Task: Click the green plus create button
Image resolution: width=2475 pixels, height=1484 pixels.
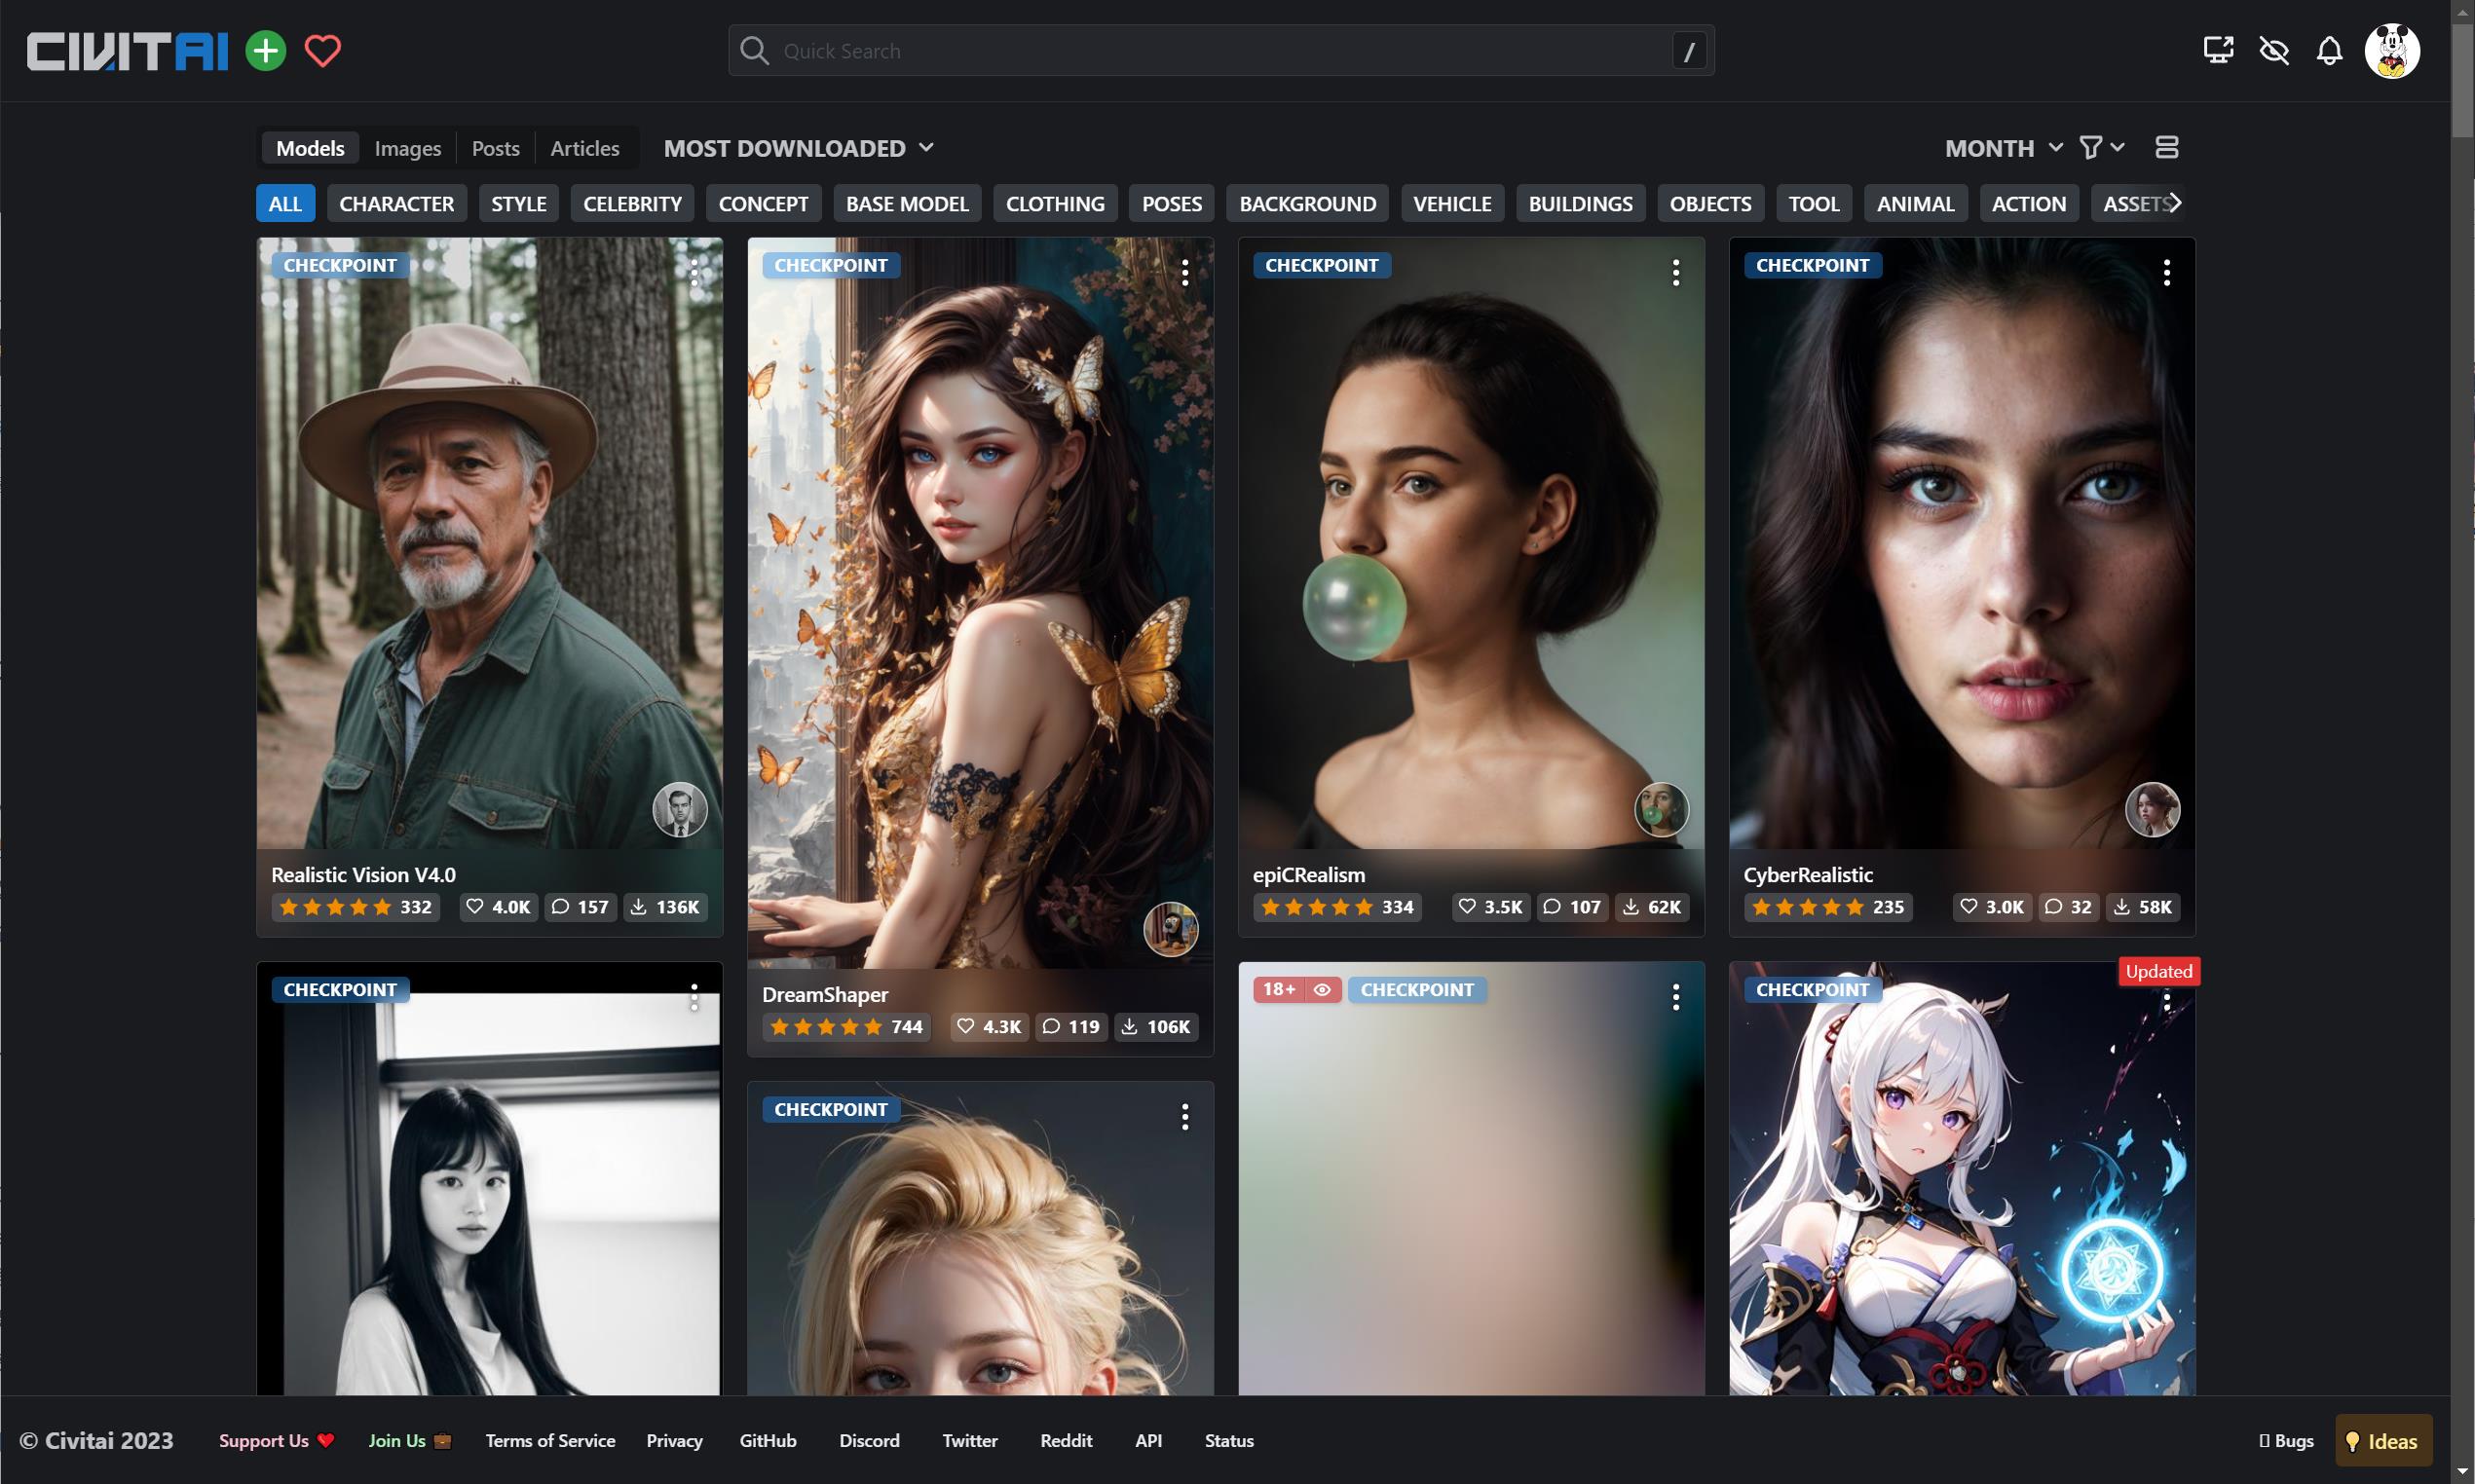Action: click(266, 51)
